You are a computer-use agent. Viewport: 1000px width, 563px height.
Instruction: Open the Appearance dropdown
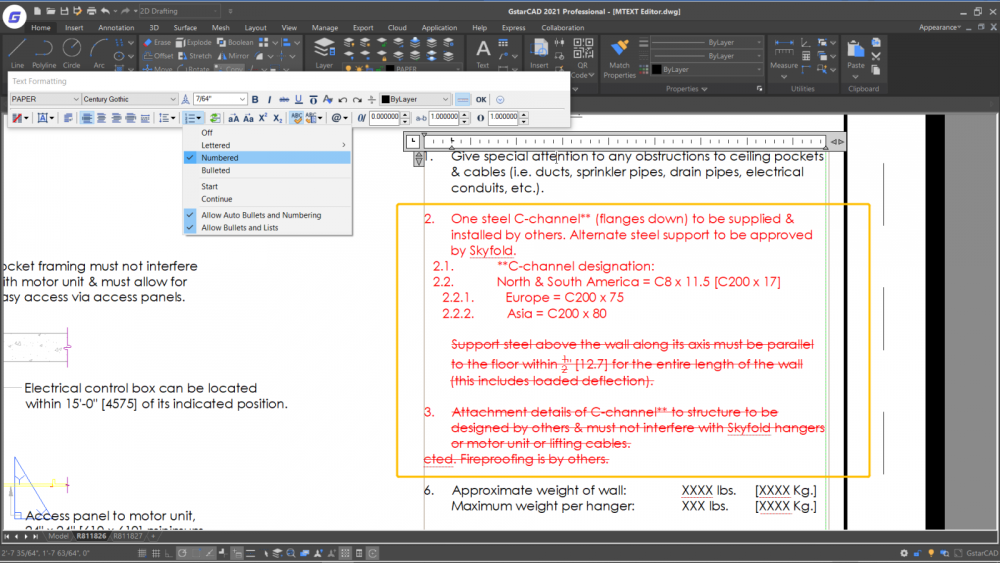pyautogui.click(x=940, y=27)
